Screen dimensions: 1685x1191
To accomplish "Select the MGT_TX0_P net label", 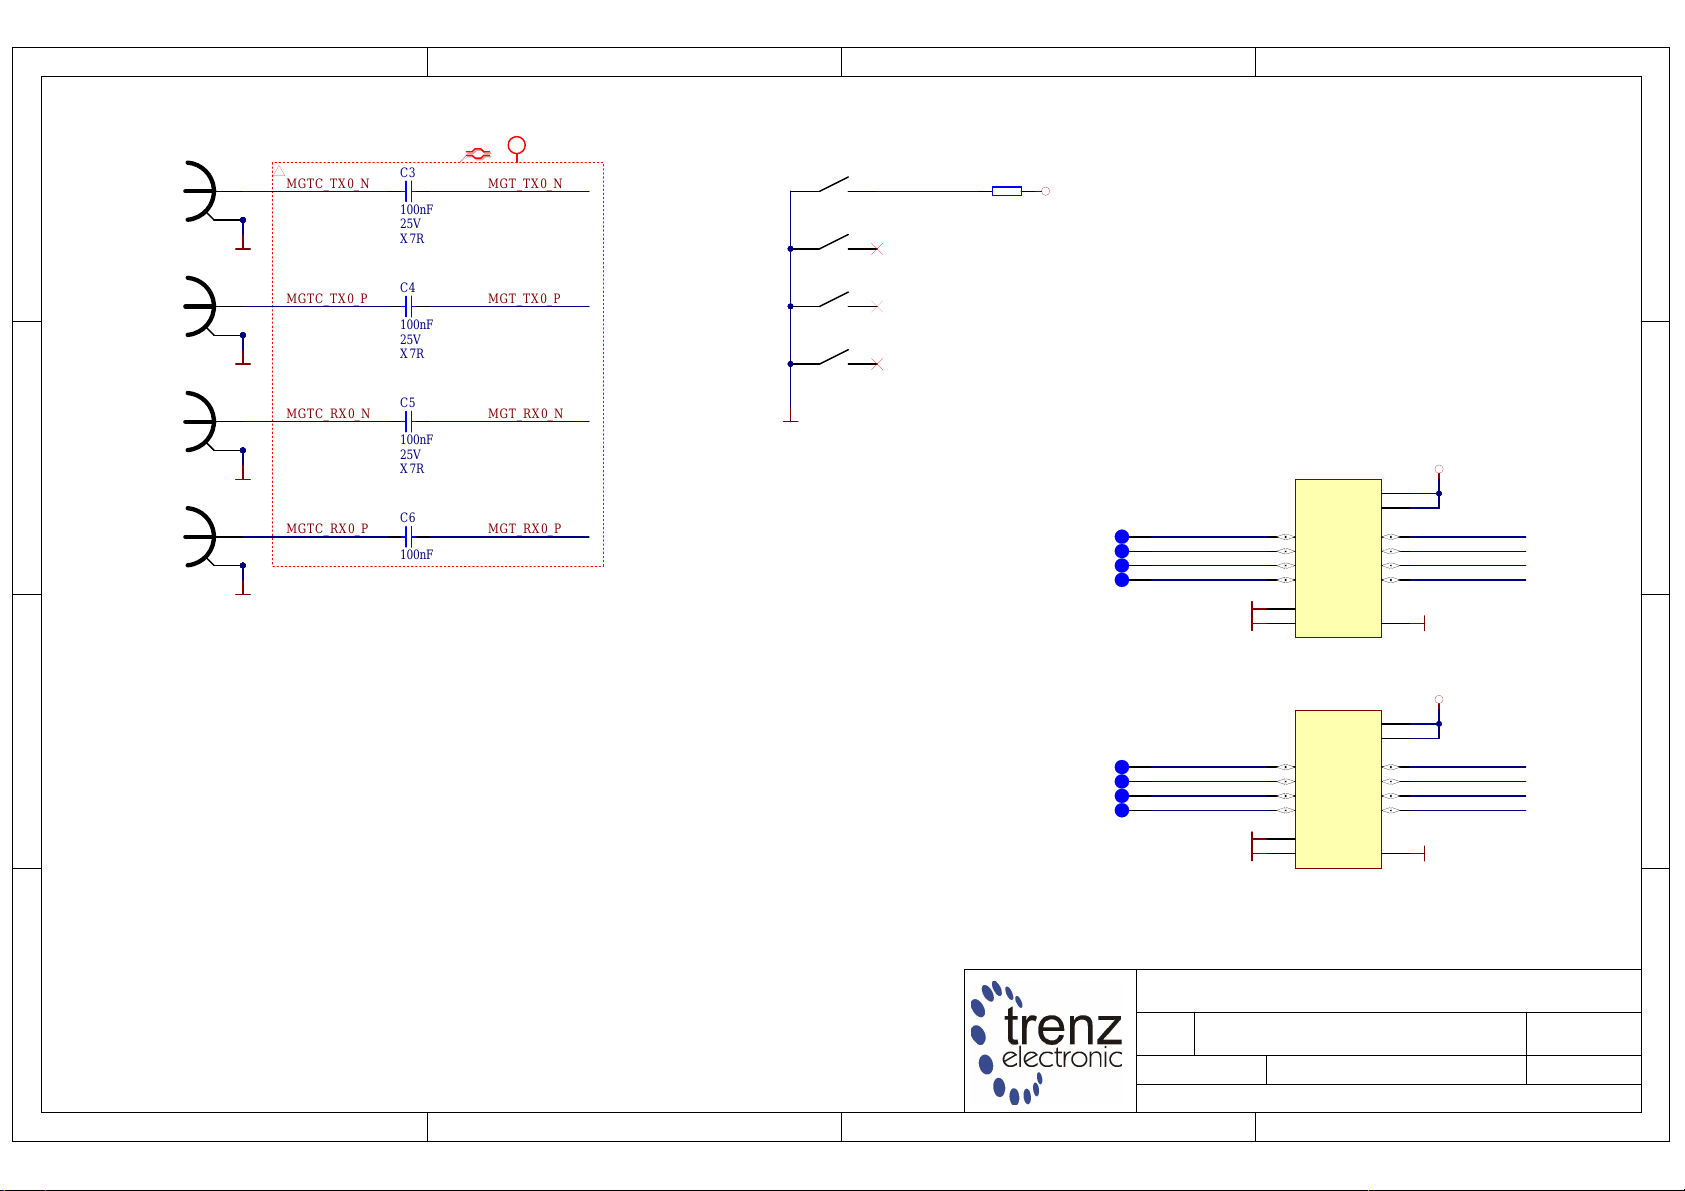I will point(524,299).
